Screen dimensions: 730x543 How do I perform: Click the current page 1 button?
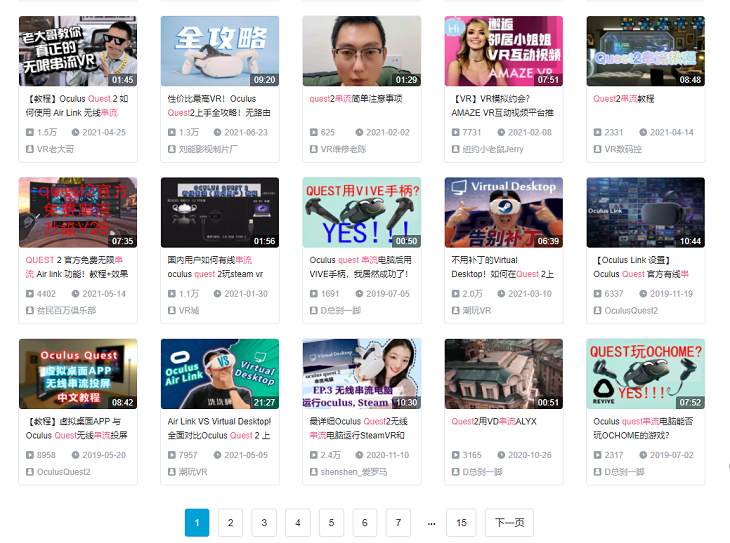coord(197,522)
